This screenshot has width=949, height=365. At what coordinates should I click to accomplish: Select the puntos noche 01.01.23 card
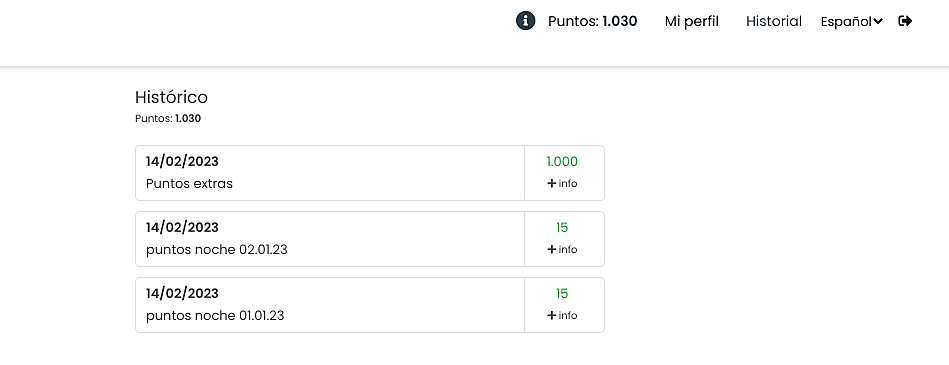[370, 305]
